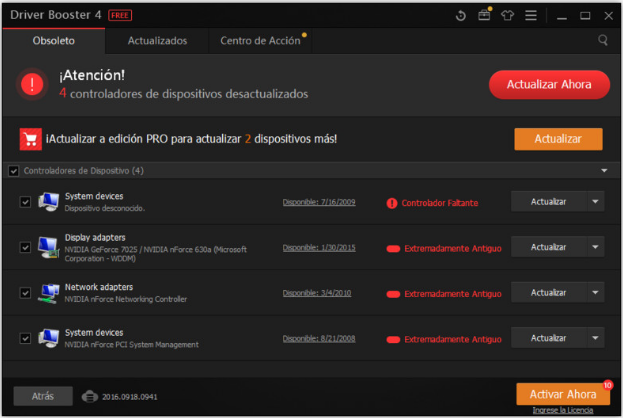Screen dimensions: 623x418
Task: Toggle the Controladores de Dispositivo checkbox
Action: click(14, 171)
